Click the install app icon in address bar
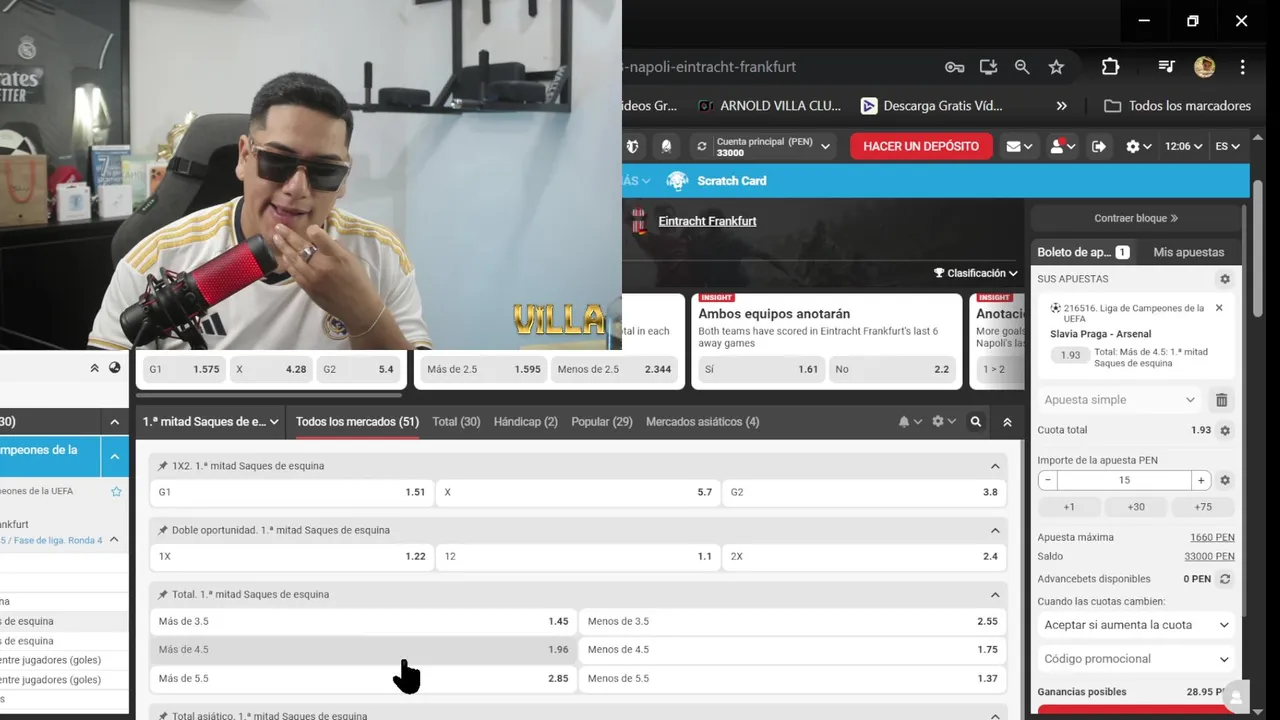The image size is (1280, 720). pyautogui.click(x=988, y=67)
